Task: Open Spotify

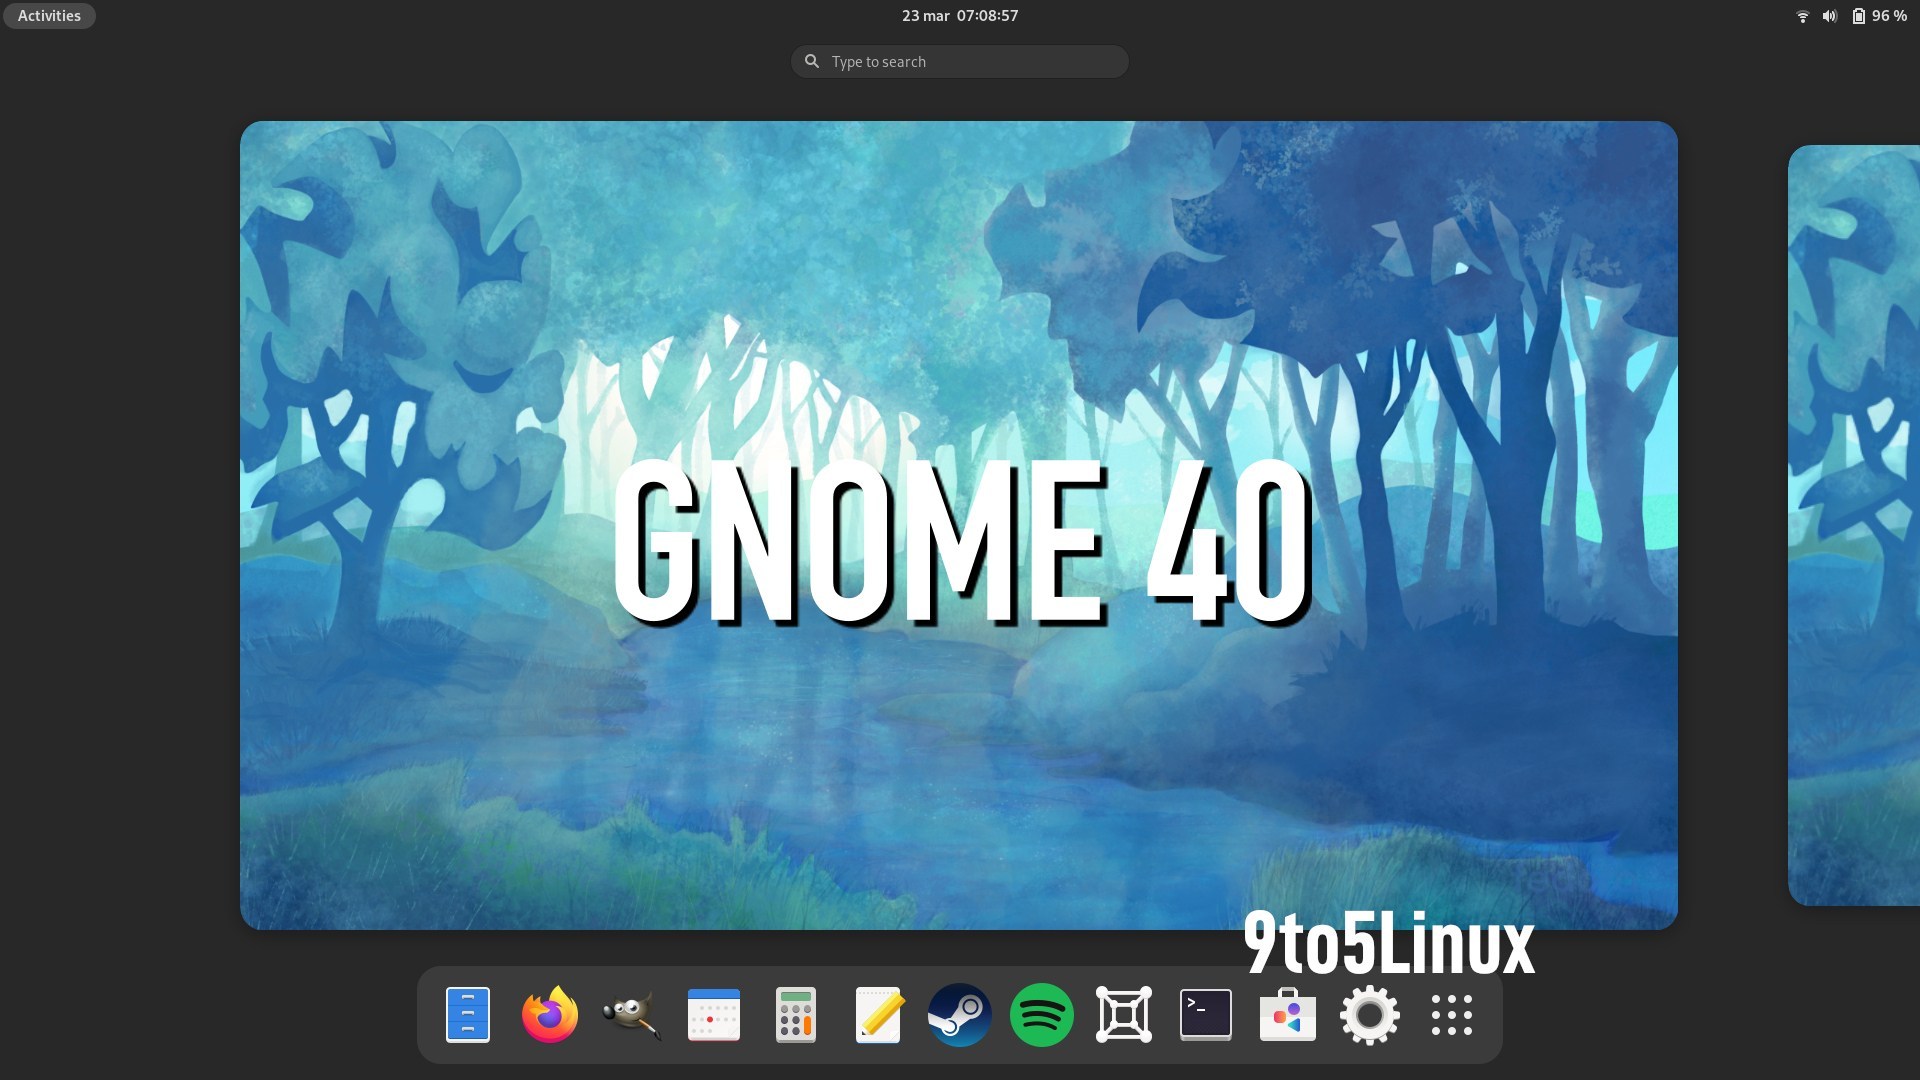Action: [x=1042, y=1014]
